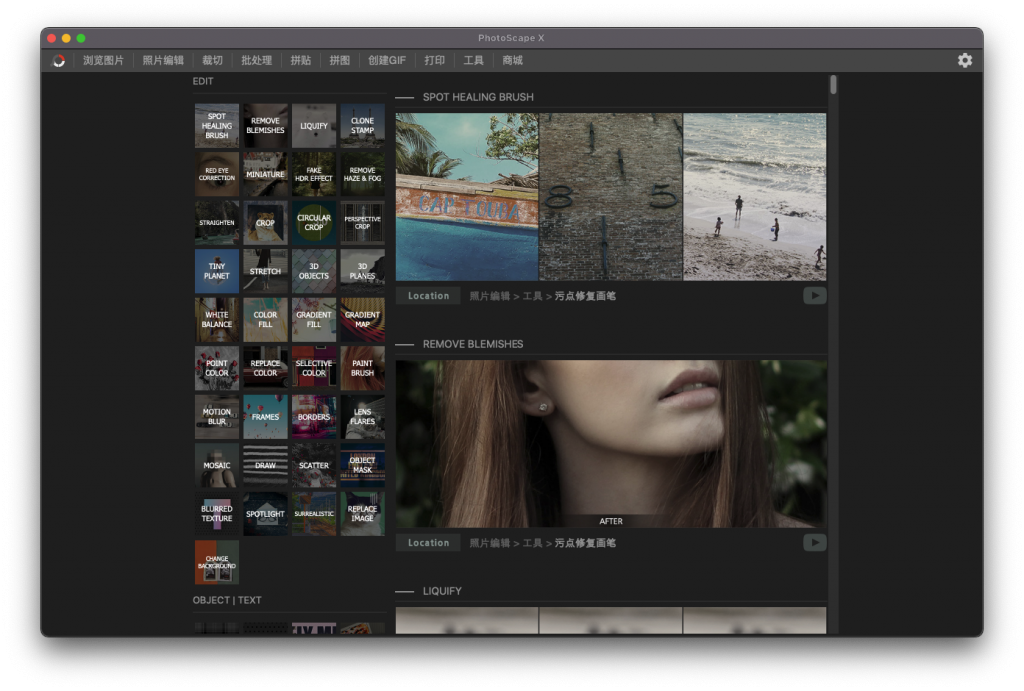Image resolution: width=1024 pixels, height=691 pixels.
Task: Select the Clone Stamp tile
Action: (362, 125)
